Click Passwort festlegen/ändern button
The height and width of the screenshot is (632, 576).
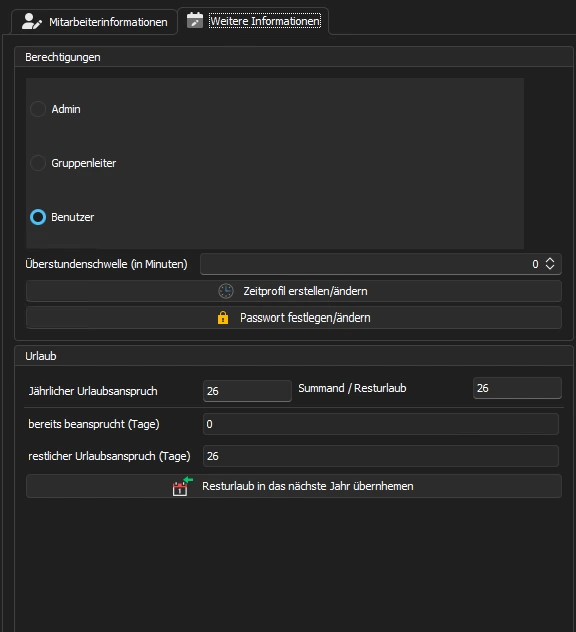(294, 318)
